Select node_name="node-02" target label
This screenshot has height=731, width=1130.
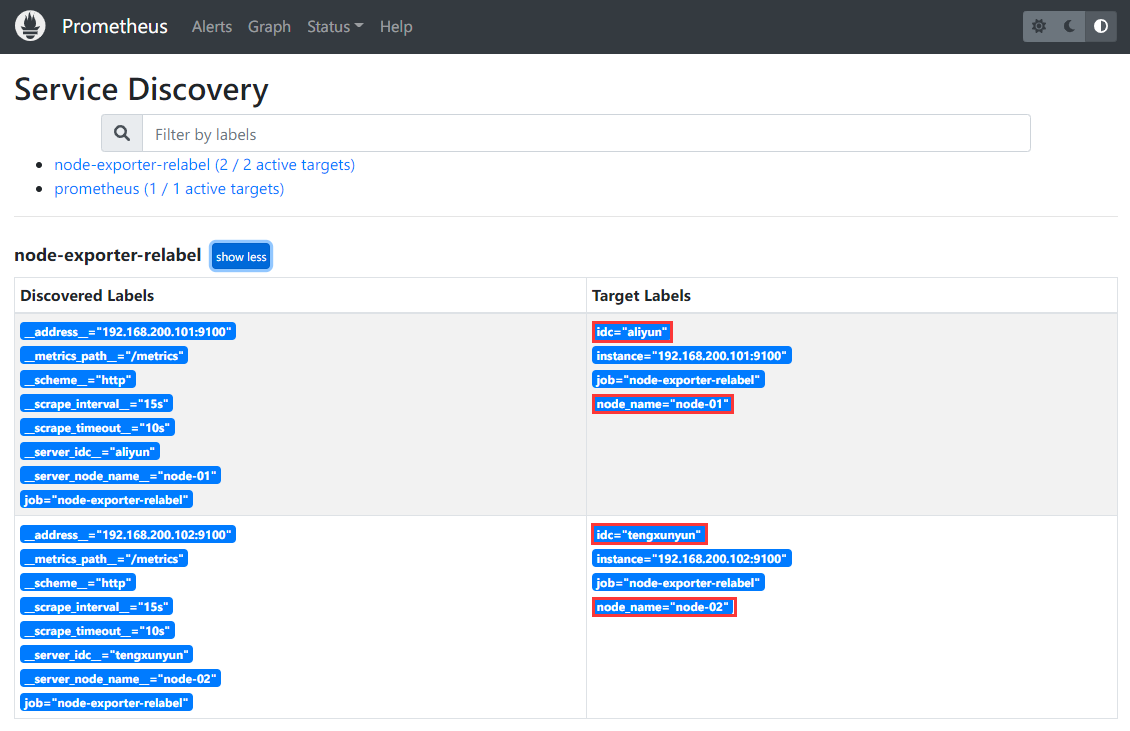(x=664, y=607)
